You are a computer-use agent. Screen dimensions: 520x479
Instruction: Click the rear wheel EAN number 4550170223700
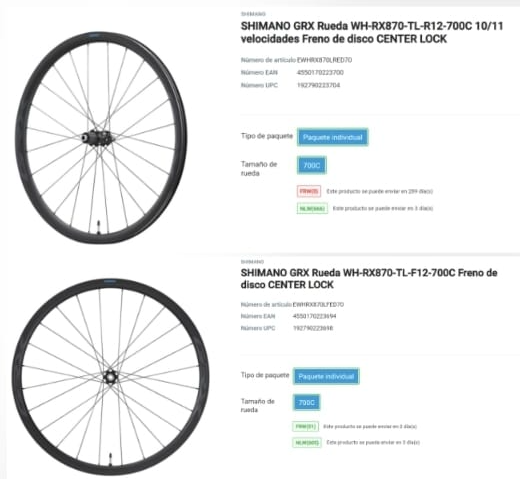point(320,72)
